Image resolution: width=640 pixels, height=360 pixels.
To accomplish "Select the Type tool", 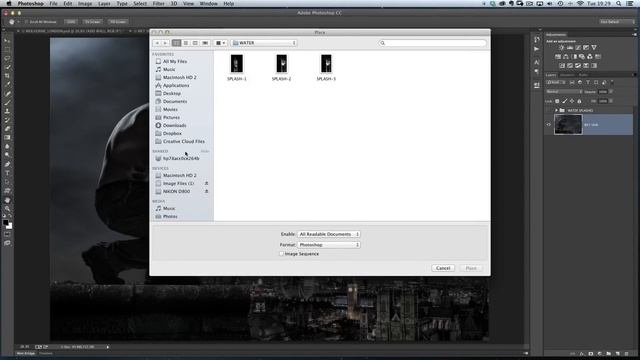I will click(x=7, y=173).
